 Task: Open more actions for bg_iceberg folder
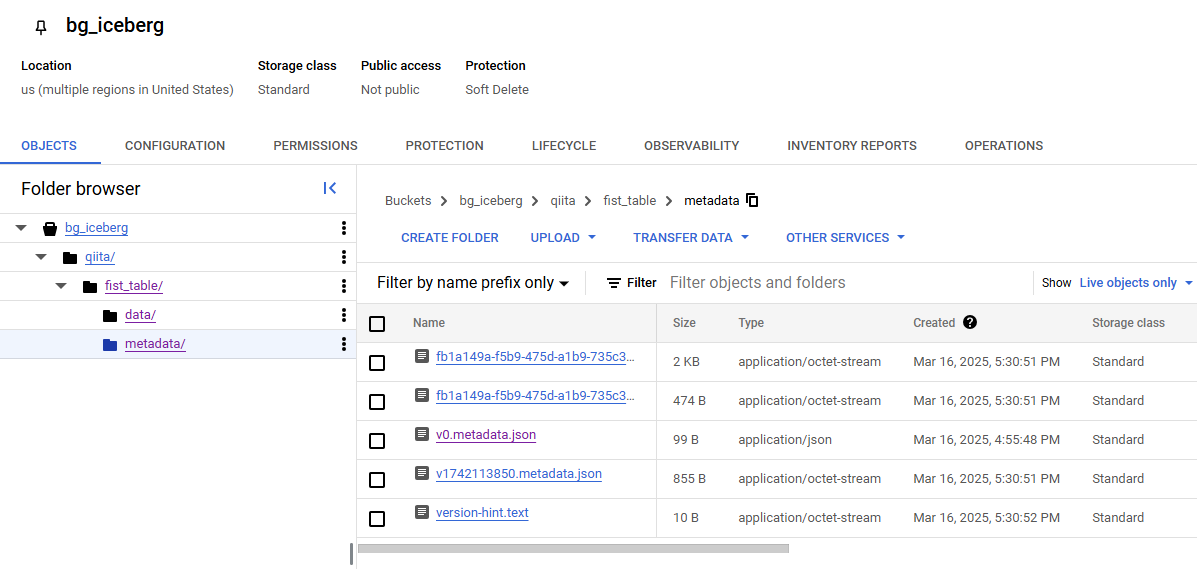click(x=344, y=228)
